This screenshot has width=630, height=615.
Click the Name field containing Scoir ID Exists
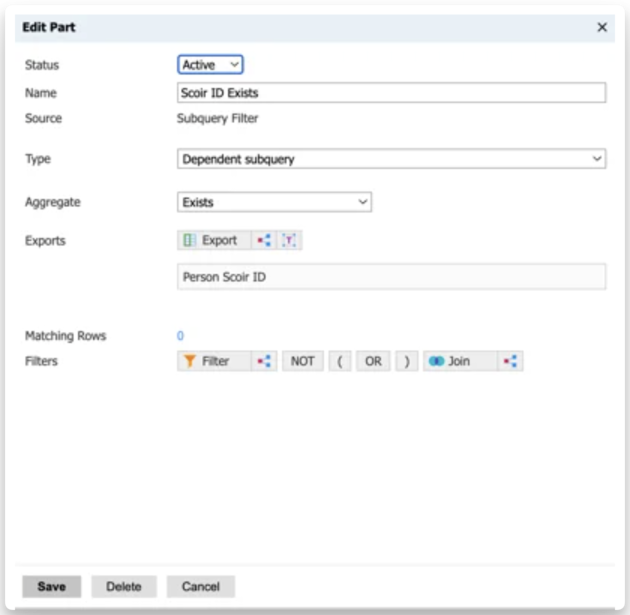(391, 93)
